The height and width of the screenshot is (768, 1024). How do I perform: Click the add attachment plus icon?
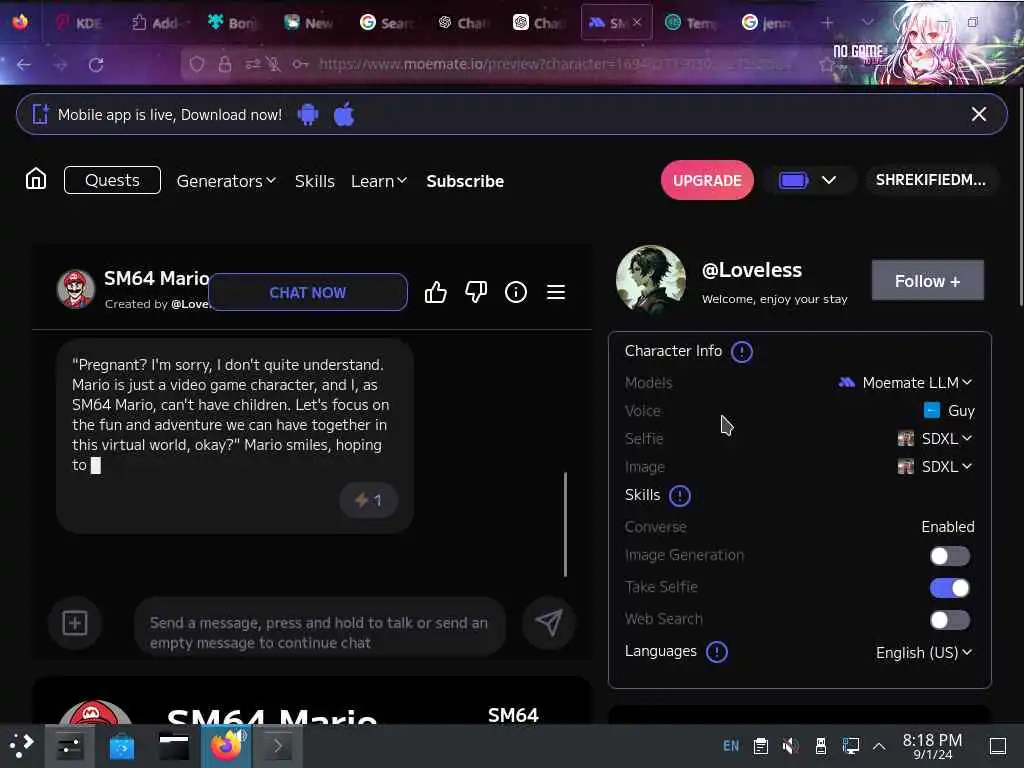(75, 623)
